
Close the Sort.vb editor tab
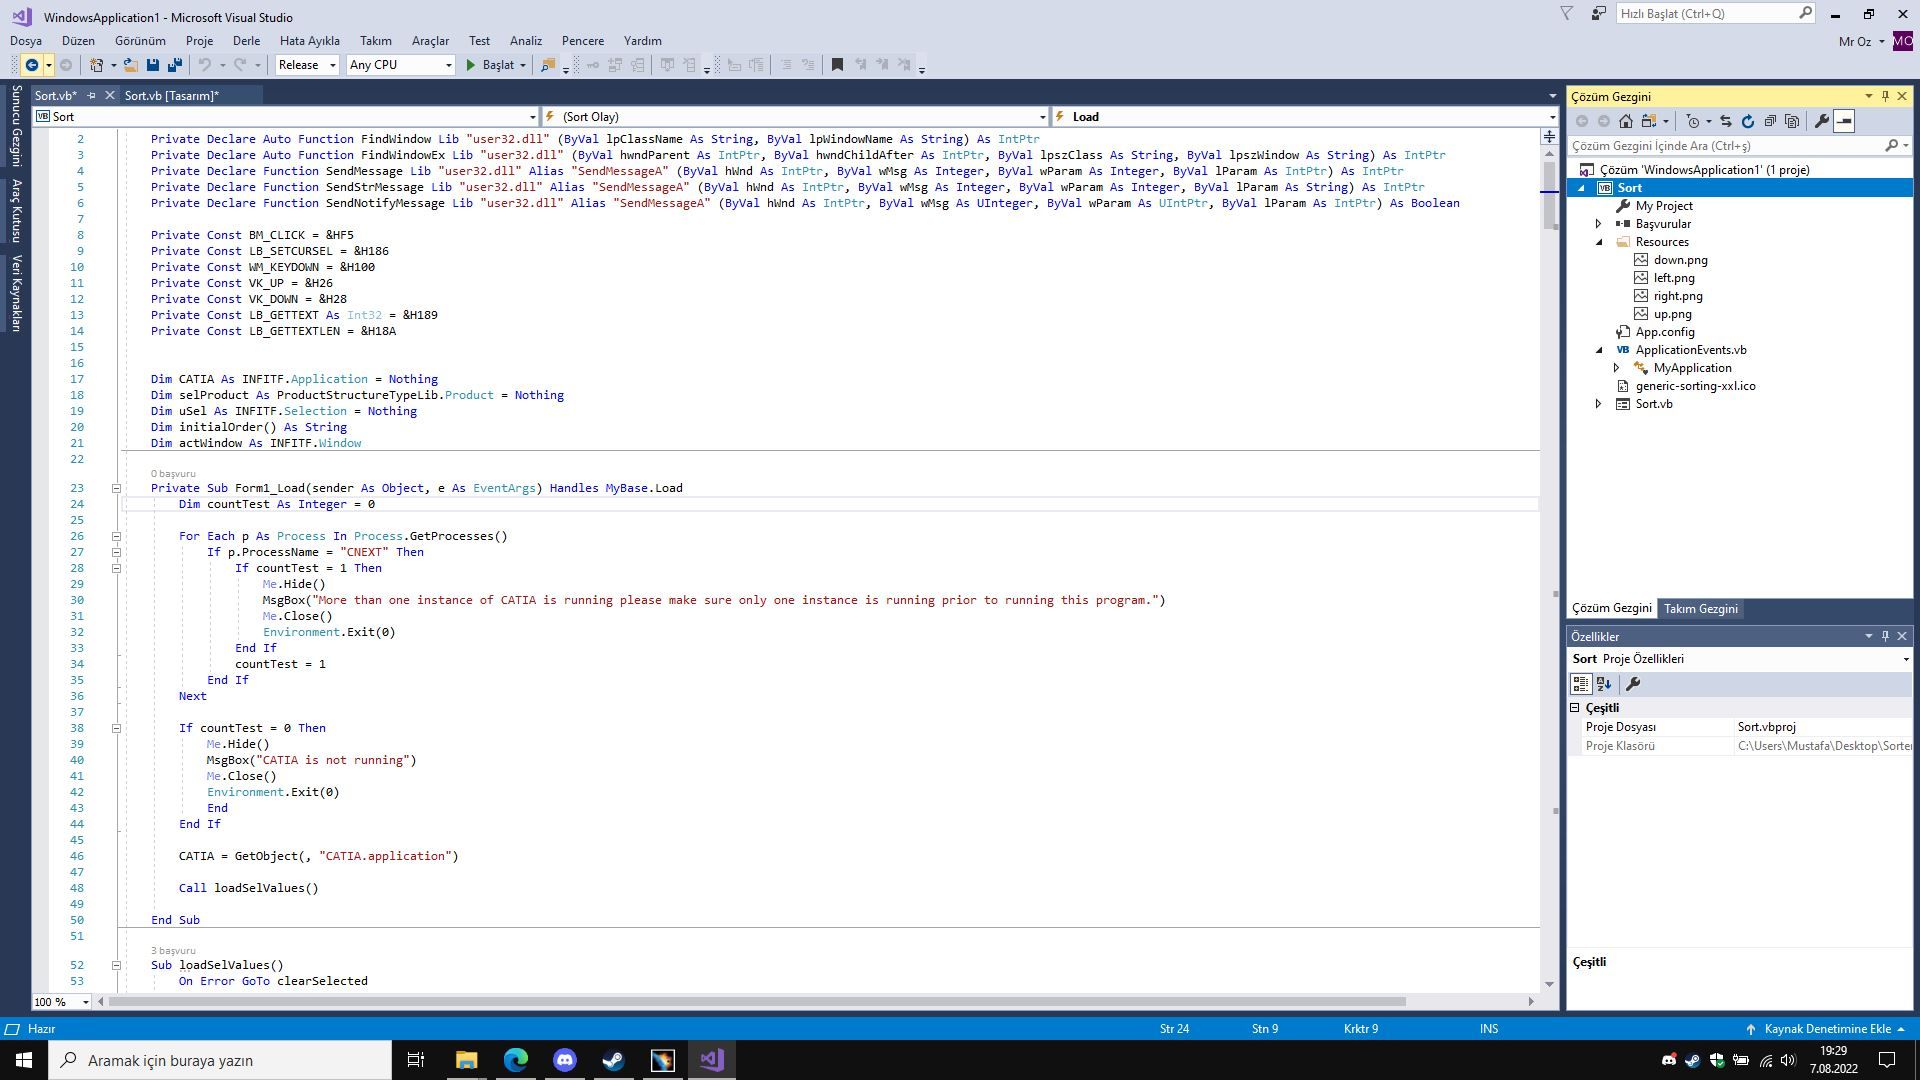[109, 95]
